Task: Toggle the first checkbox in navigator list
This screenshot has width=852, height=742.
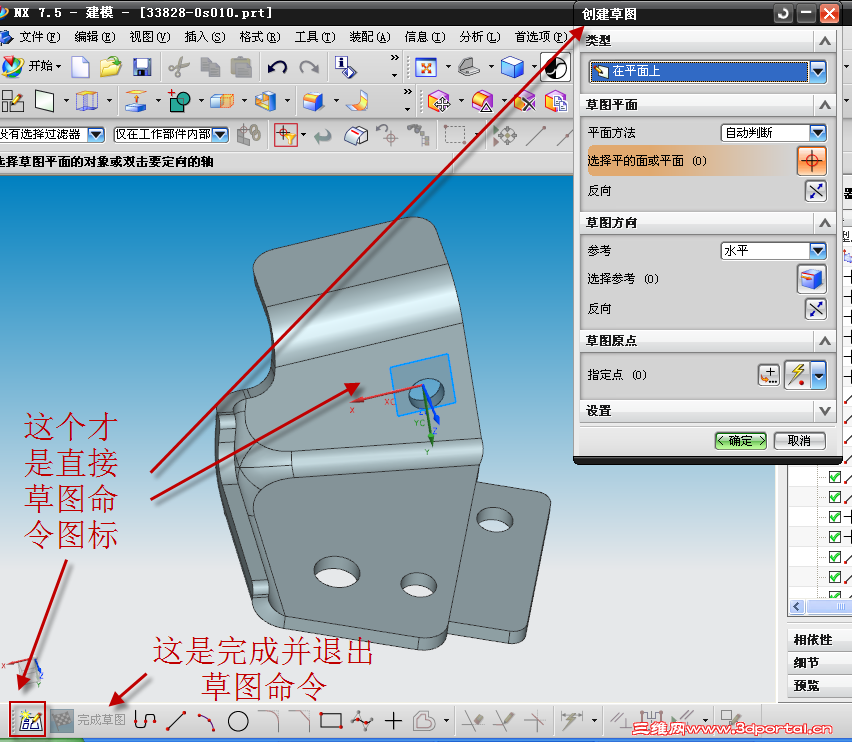Action: [835, 477]
